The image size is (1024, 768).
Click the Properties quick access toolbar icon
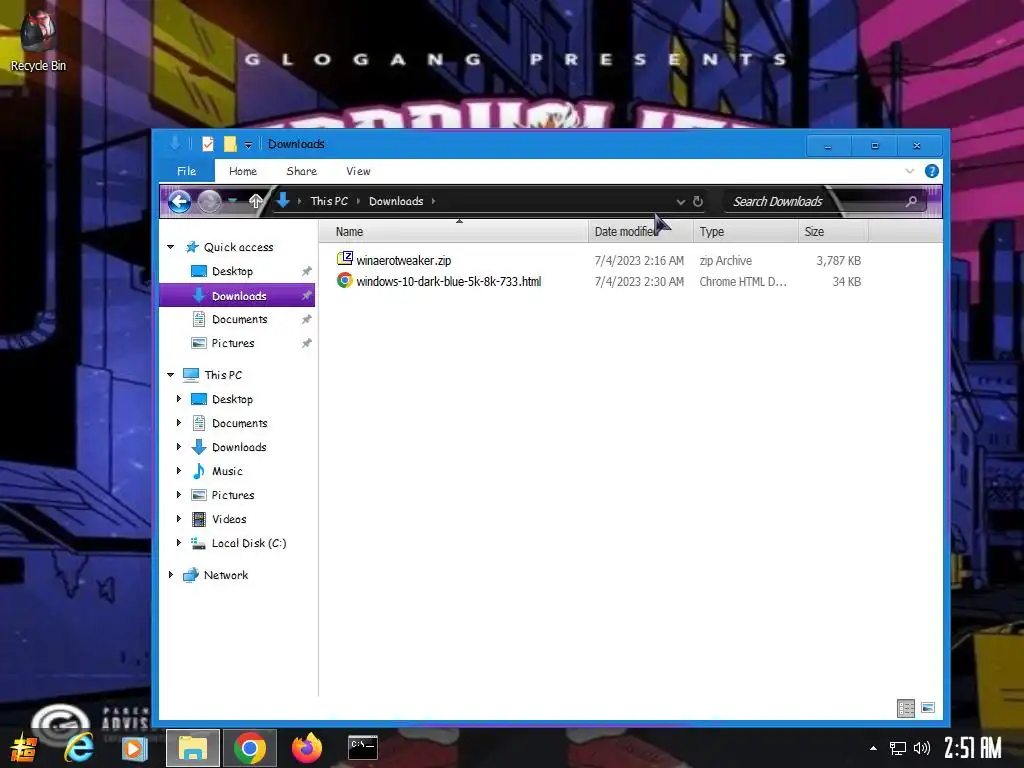click(x=208, y=144)
